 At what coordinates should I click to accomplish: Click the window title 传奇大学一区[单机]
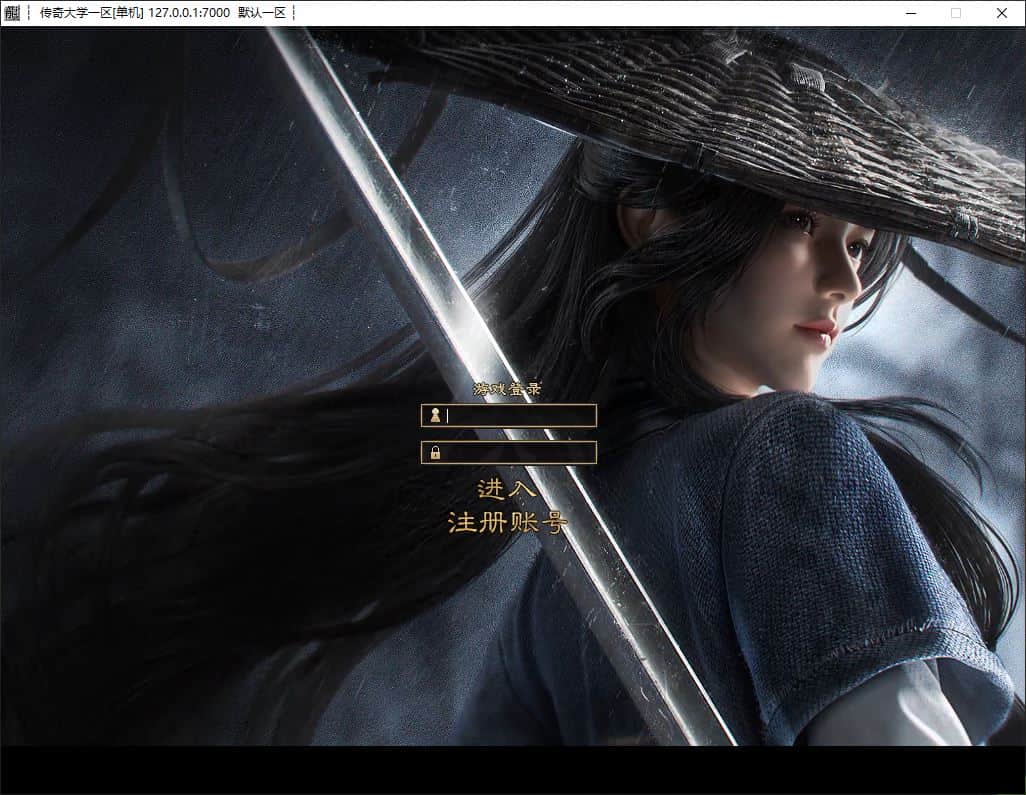coord(92,12)
